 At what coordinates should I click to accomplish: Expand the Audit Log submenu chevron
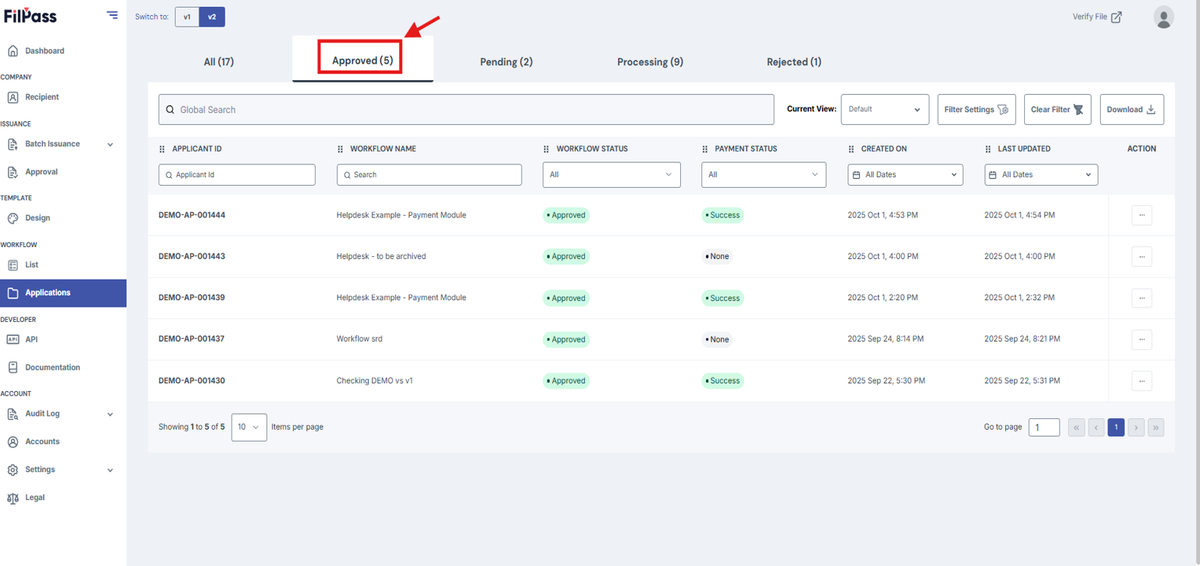pyautogui.click(x=110, y=414)
